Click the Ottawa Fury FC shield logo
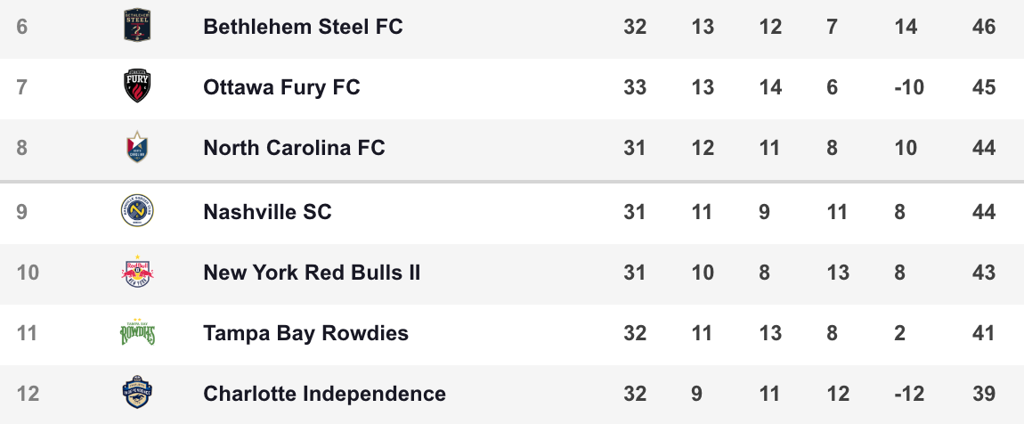The image size is (1024, 424). (136, 87)
